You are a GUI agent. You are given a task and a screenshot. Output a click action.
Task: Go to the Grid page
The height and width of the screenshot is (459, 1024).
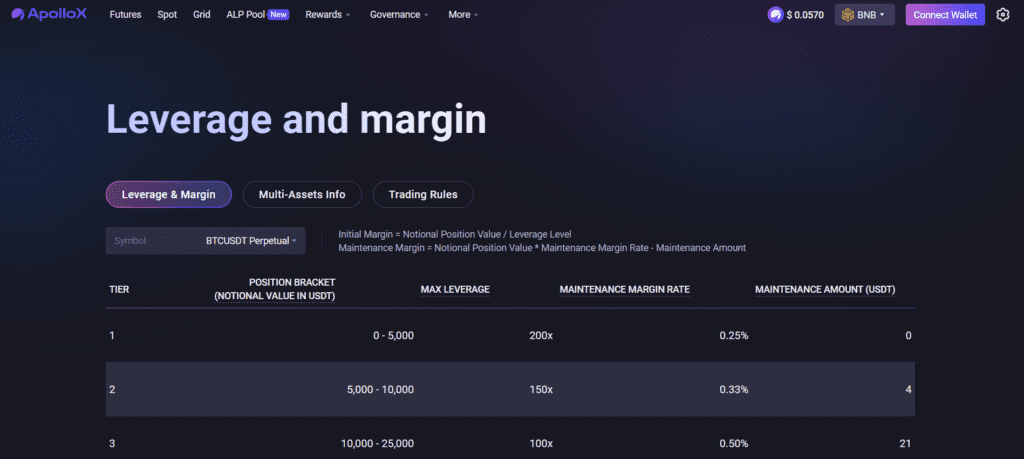(x=202, y=14)
